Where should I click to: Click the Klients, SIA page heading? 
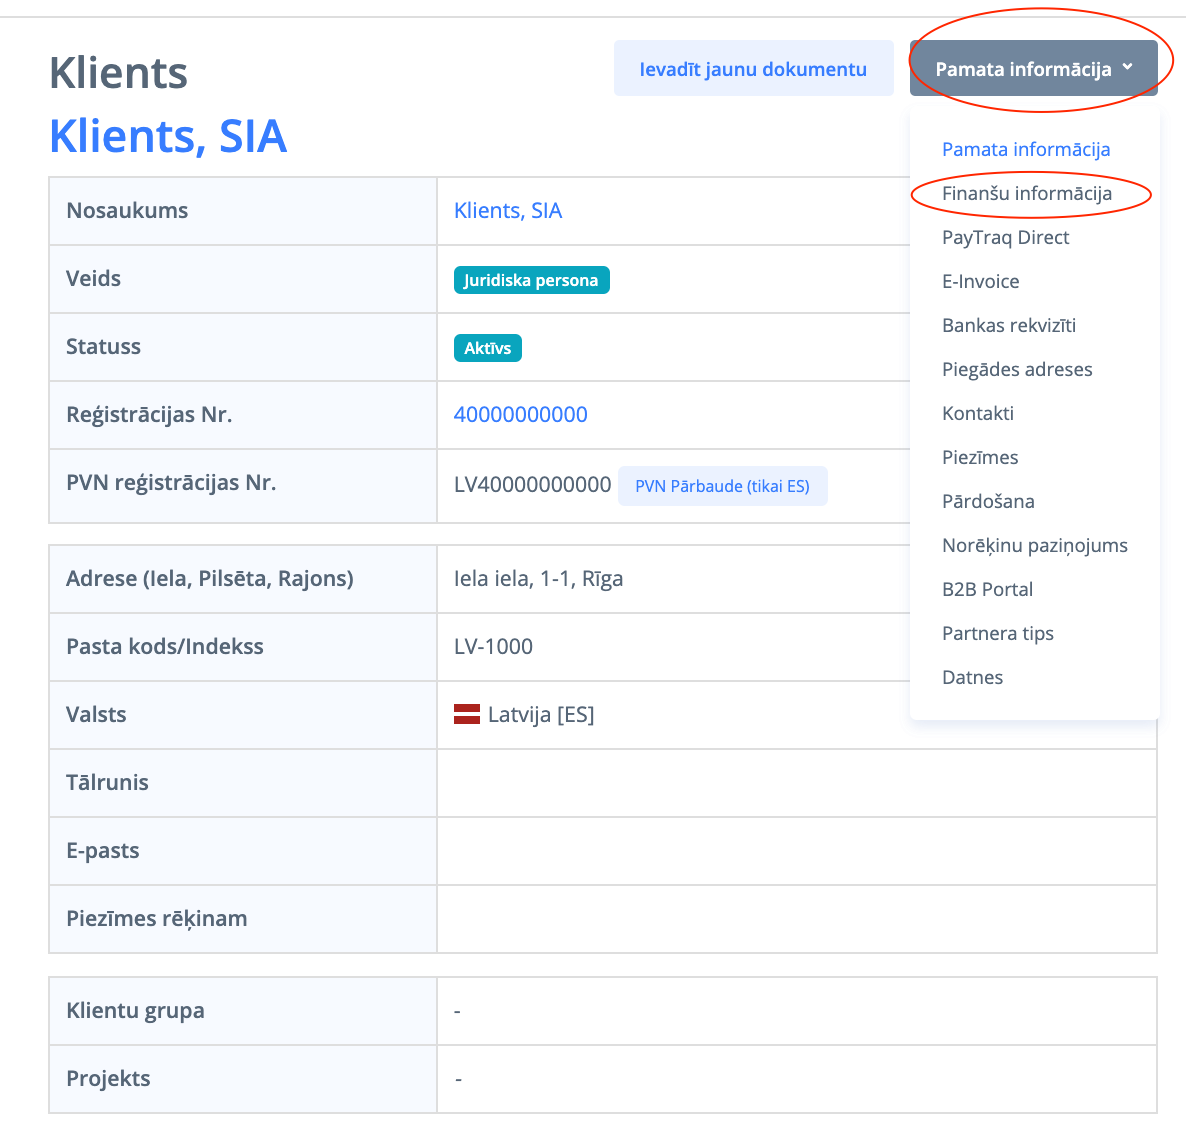click(x=168, y=136)
